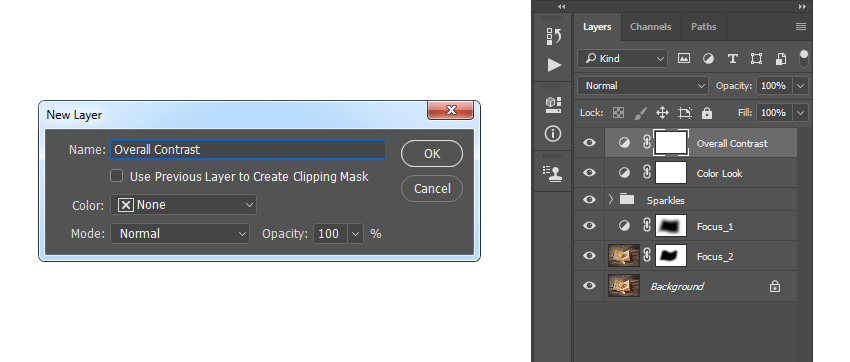Open the Info panel icon

click(553, 133)
